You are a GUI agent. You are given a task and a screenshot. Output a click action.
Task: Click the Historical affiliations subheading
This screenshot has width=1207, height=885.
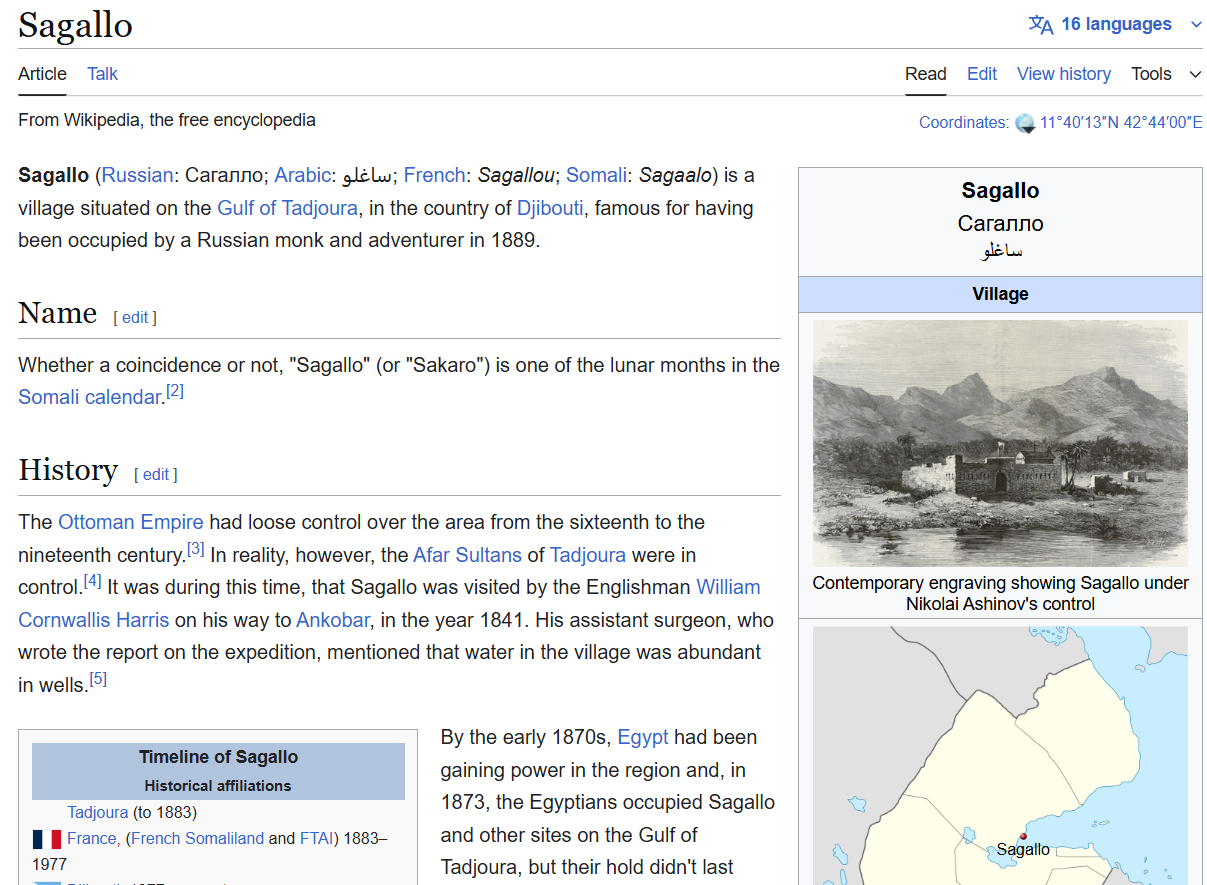(218, 786)
